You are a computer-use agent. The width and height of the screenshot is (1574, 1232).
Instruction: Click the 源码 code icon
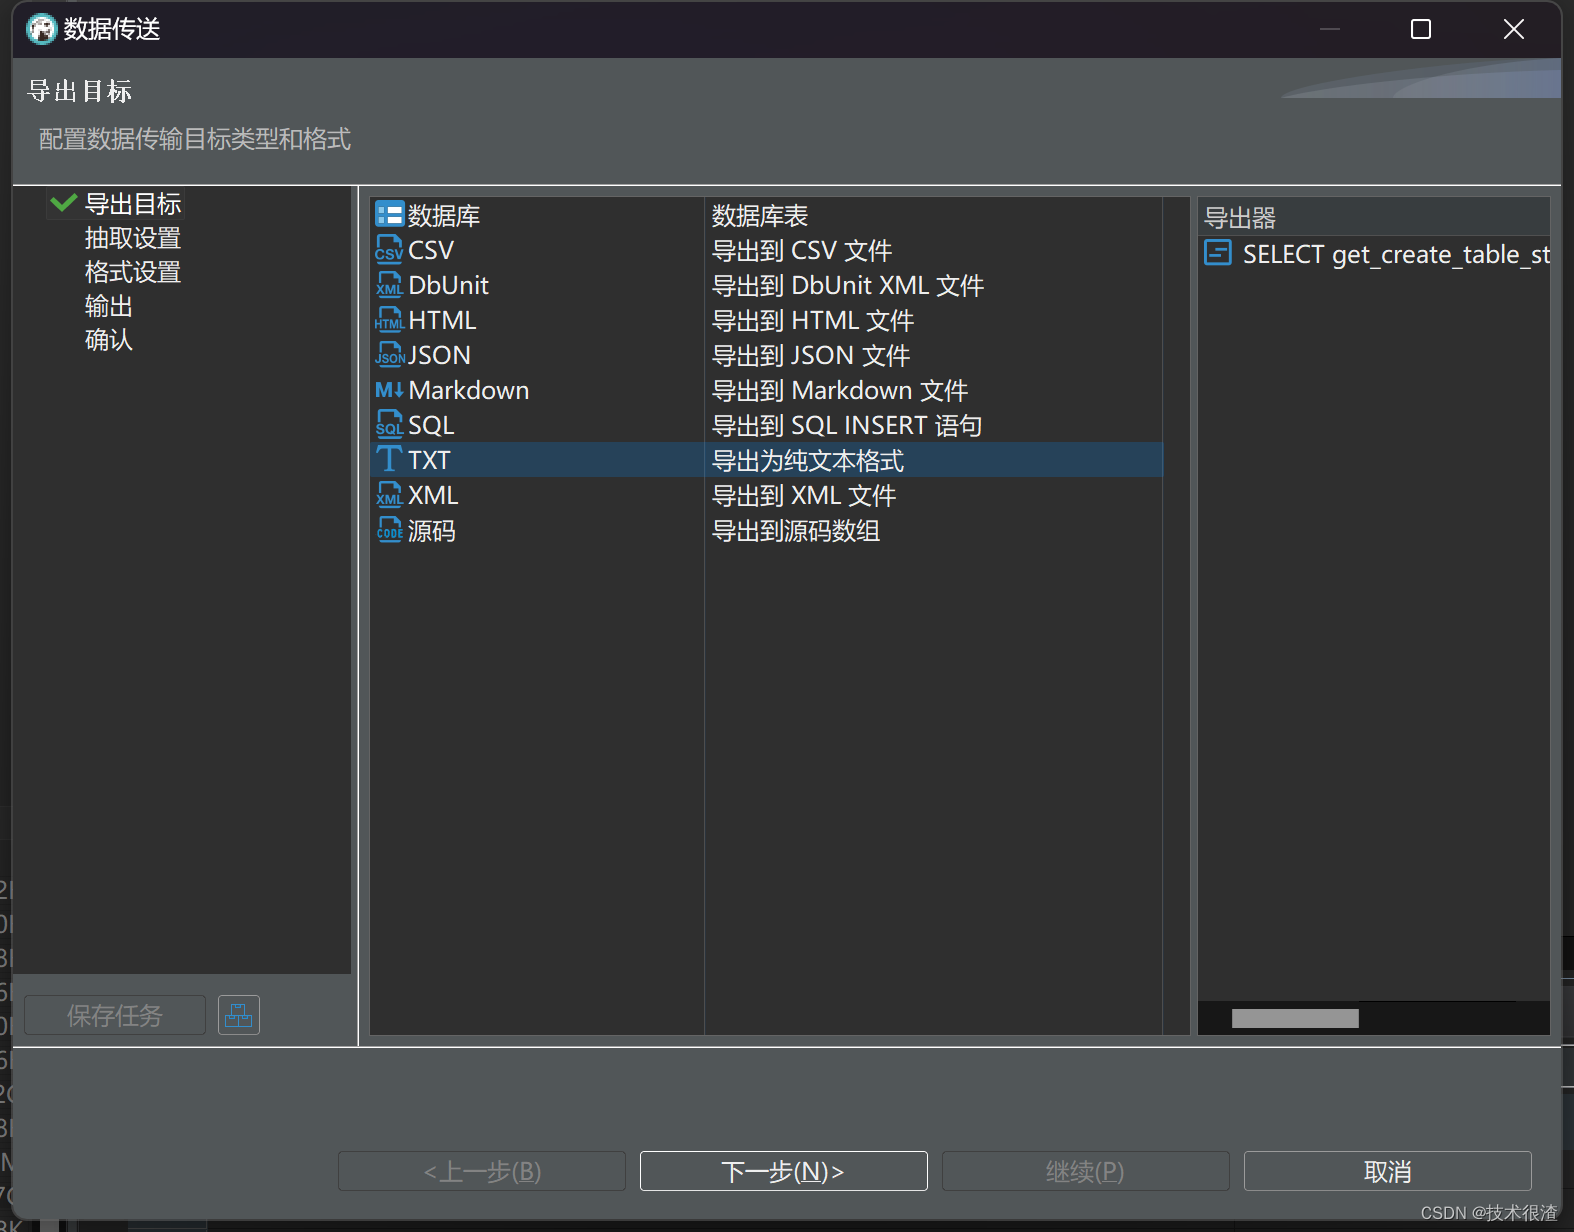[389, 530]
